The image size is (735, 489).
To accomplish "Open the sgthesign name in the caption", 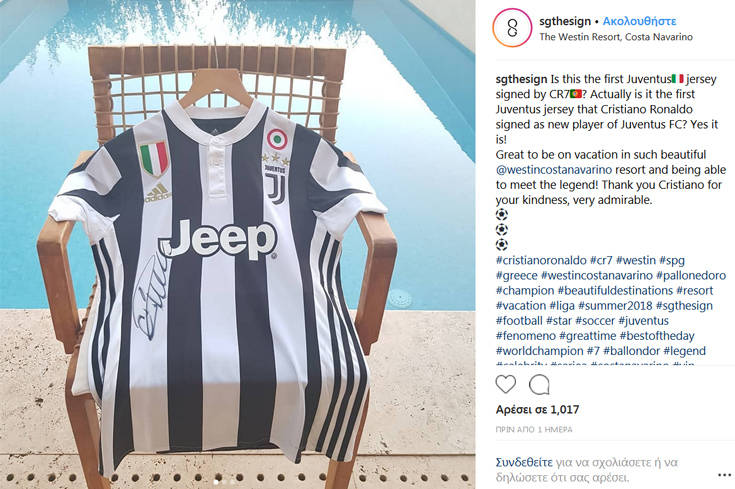I will pyautogui.click(x=521, y=79).
